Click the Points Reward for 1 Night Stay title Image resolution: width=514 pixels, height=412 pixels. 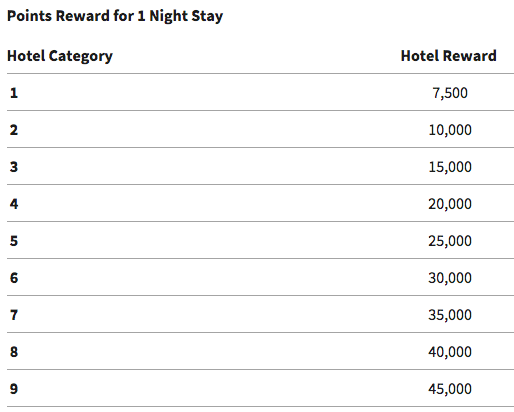115,16
